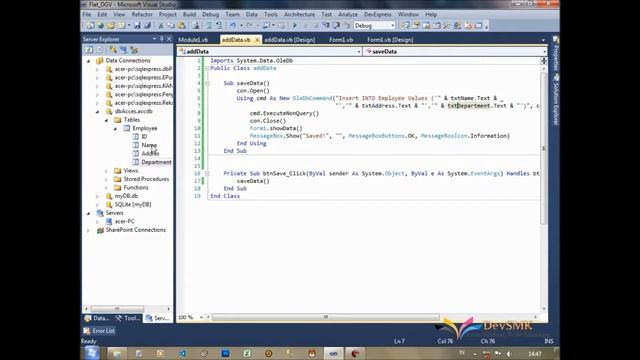Open Windows Explorer from the taskbar
This screenshot has height=360, width=640.
(117, 353)
